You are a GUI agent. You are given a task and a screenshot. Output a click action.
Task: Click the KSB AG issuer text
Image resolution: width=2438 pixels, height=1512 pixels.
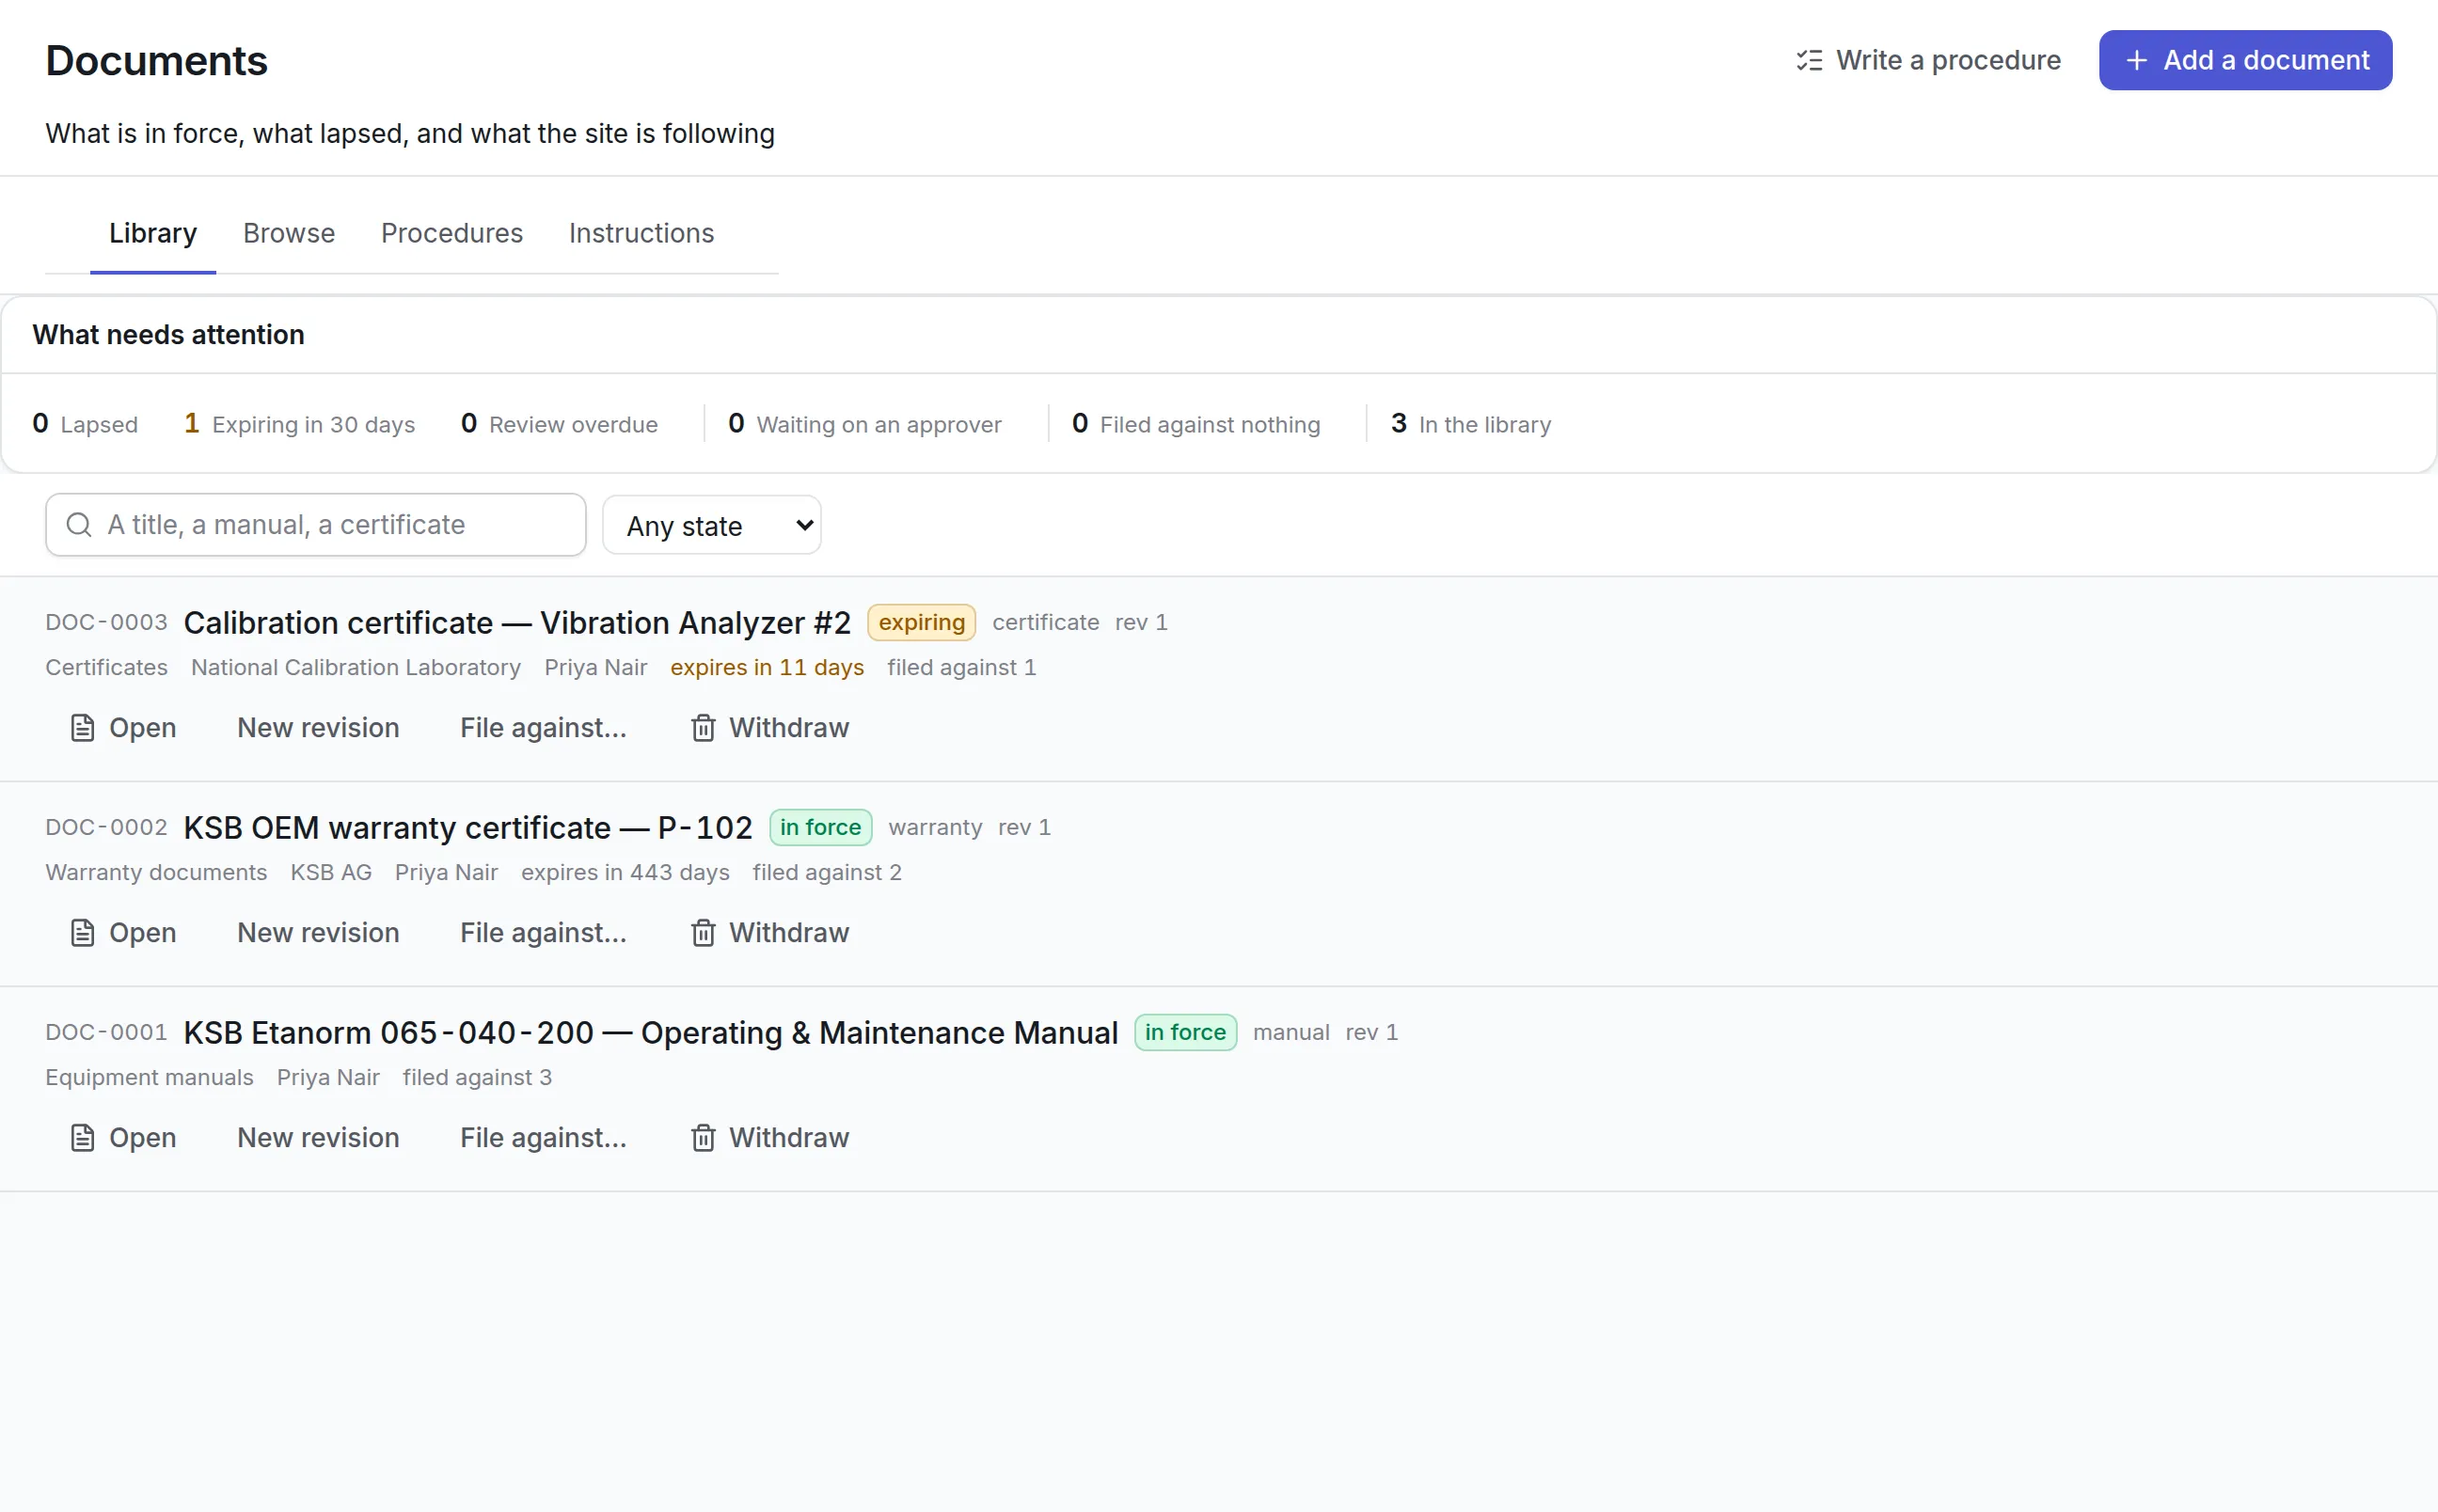tap(331, 872)
